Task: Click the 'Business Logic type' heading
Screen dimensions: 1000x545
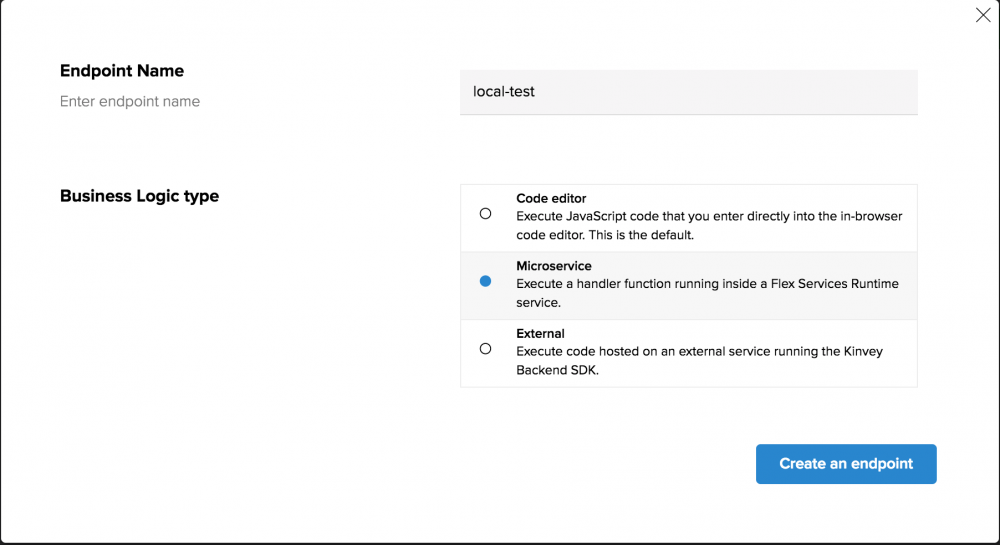Action: coord(139,196)
